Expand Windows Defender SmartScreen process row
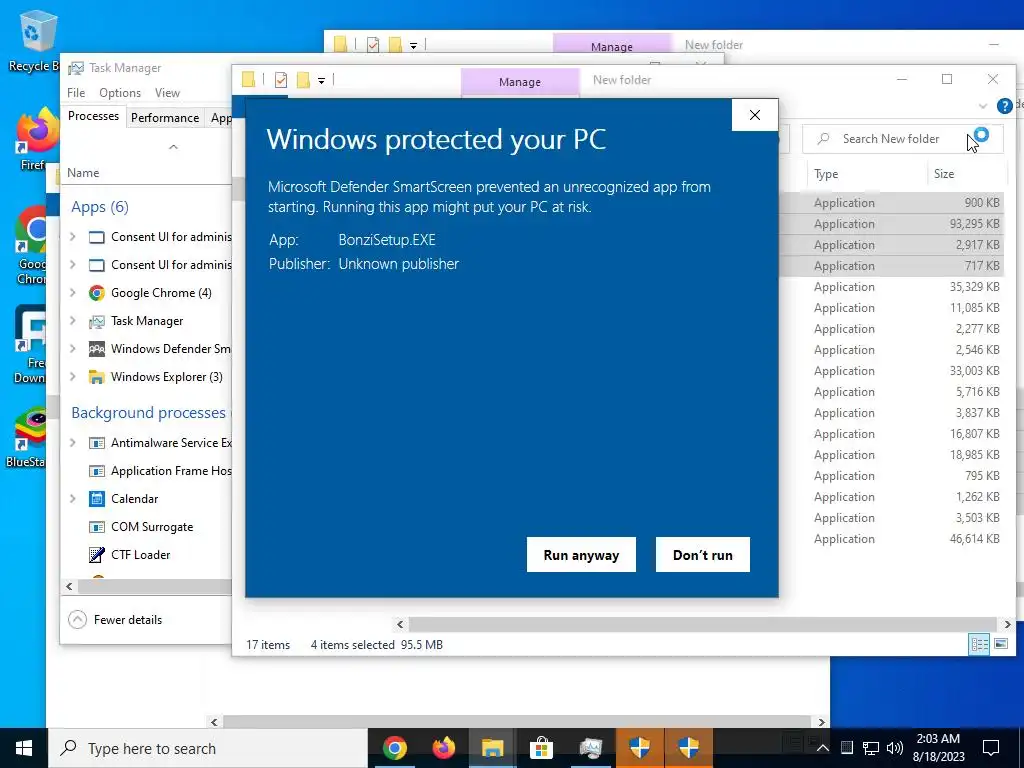Screen dimensions: 1024x768 pos(72,349)
